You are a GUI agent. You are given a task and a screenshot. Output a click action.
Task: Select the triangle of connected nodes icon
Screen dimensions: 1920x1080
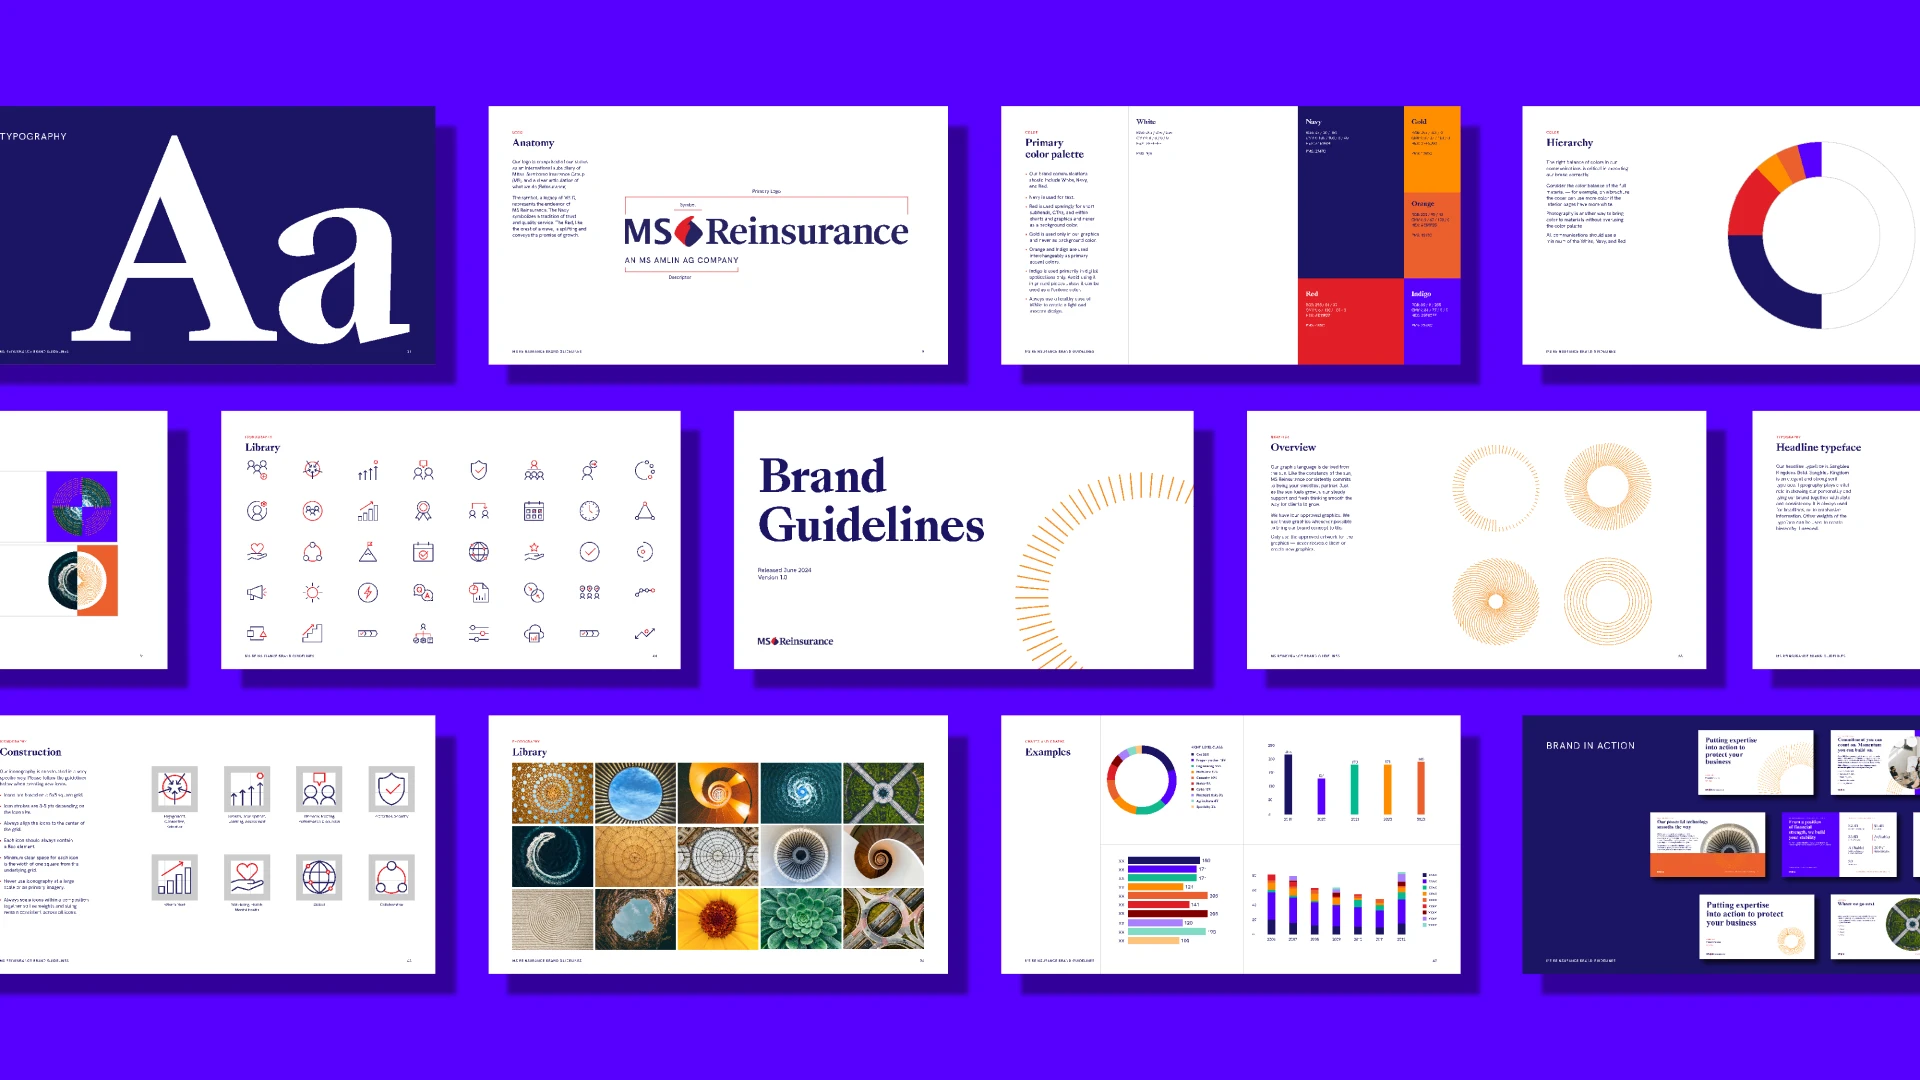tap(645, 511)
